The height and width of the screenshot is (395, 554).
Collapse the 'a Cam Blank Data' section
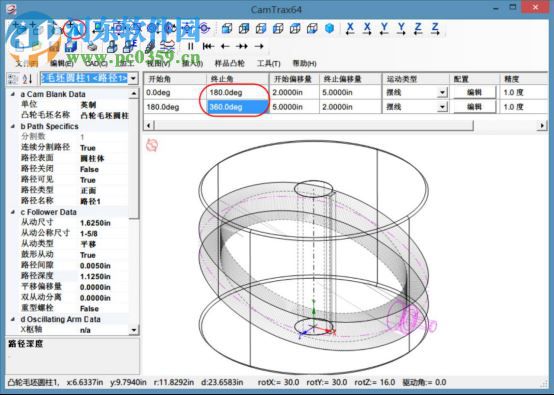(x=13, y=94)
